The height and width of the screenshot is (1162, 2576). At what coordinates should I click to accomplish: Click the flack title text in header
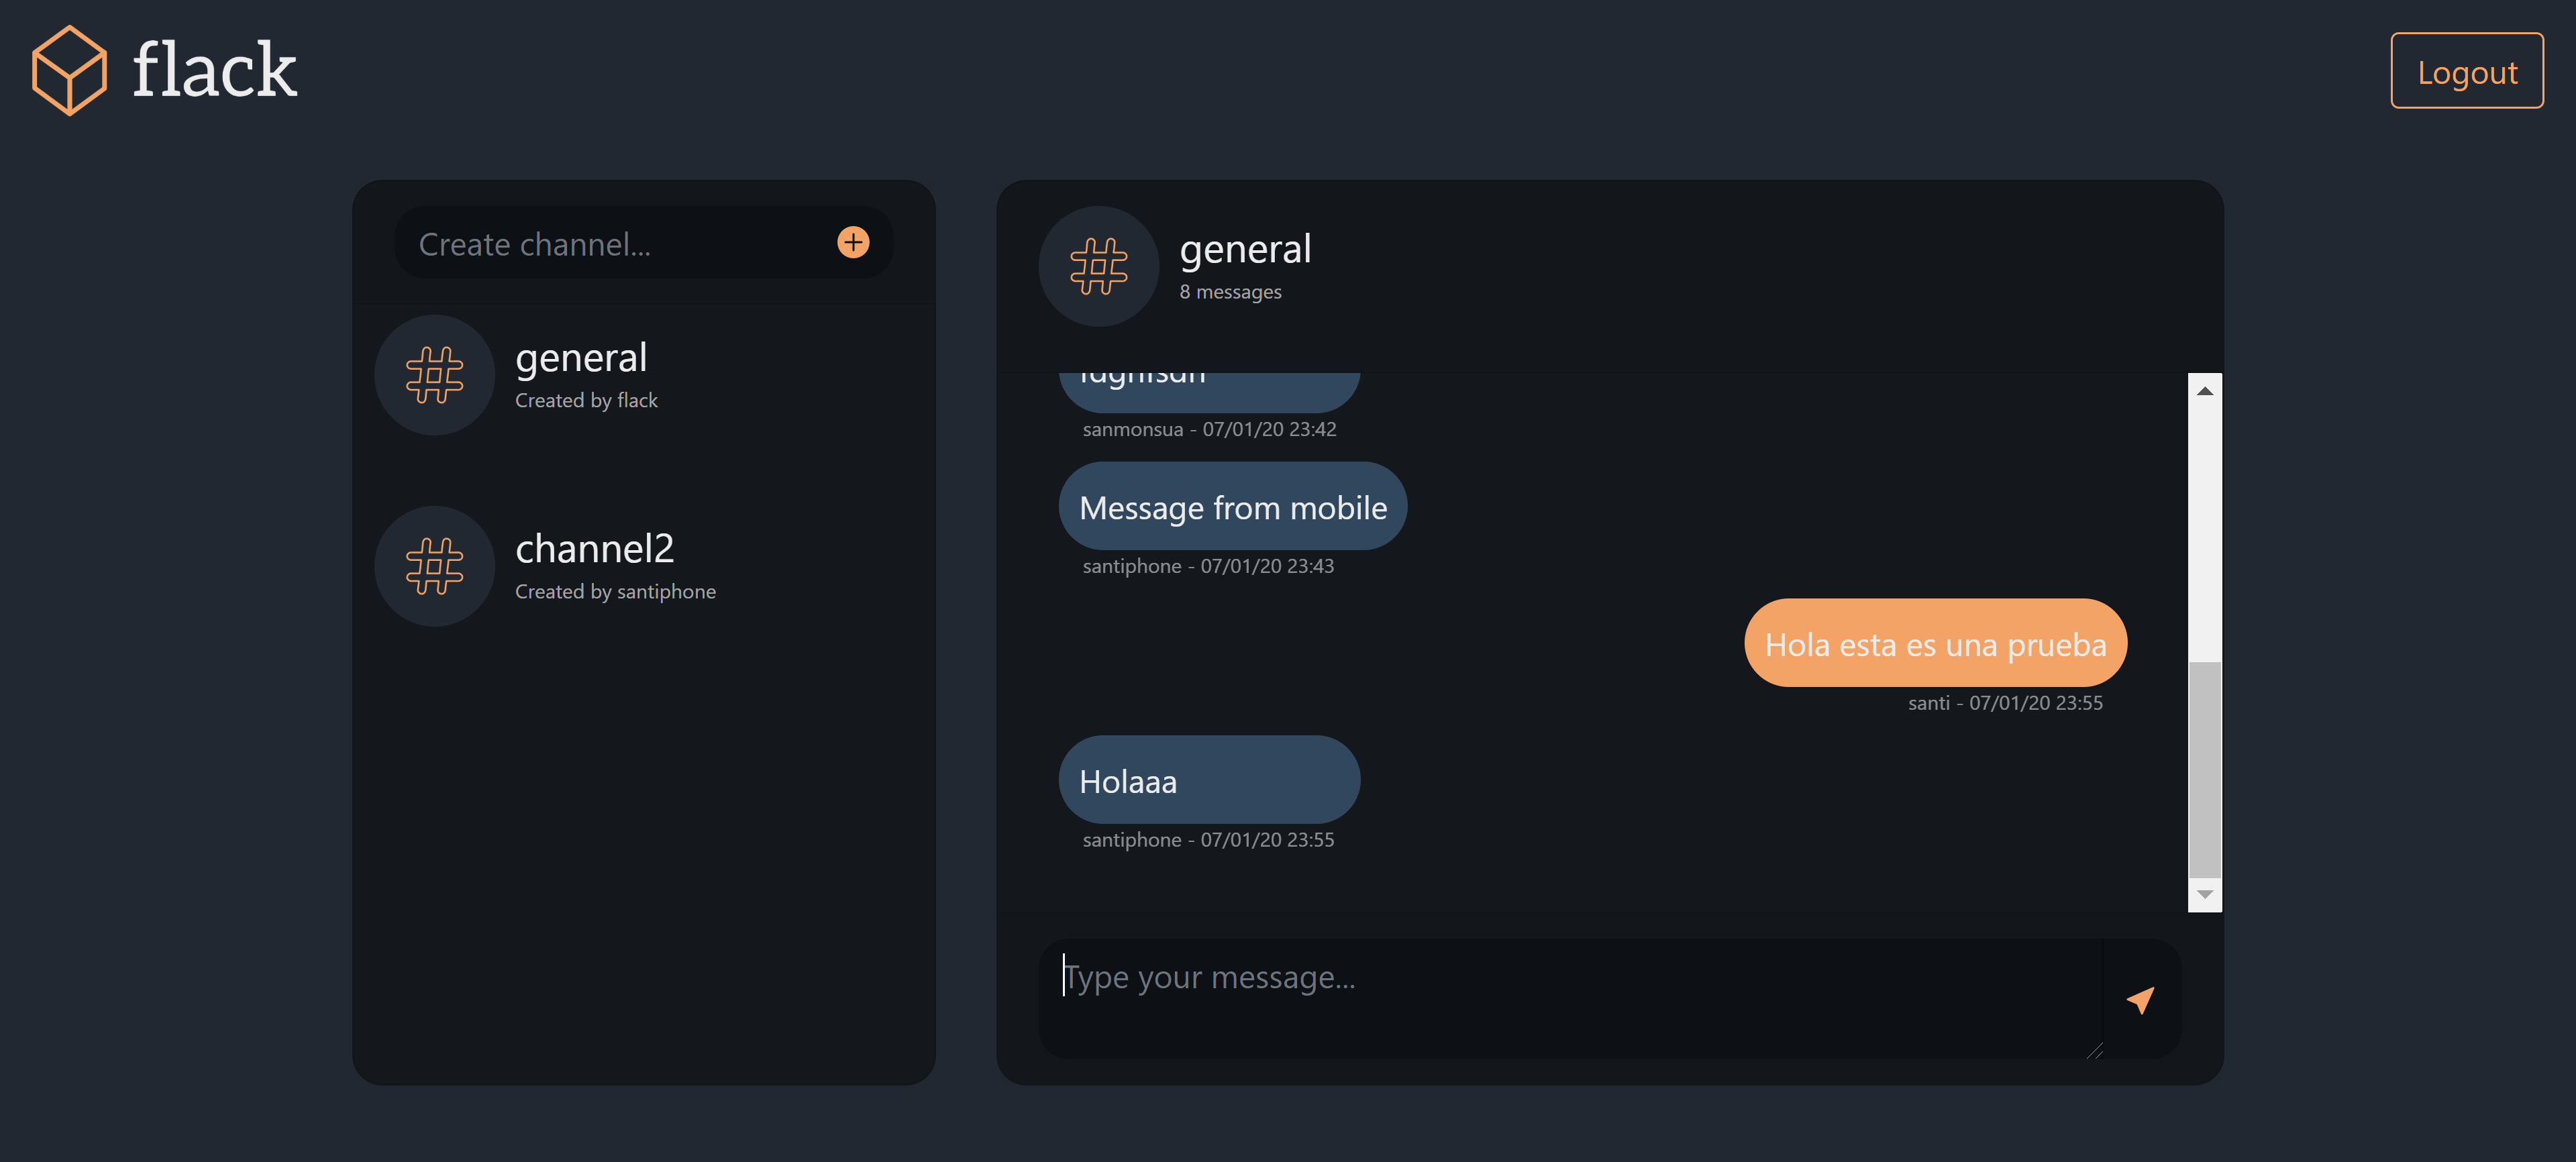[214, 70]
